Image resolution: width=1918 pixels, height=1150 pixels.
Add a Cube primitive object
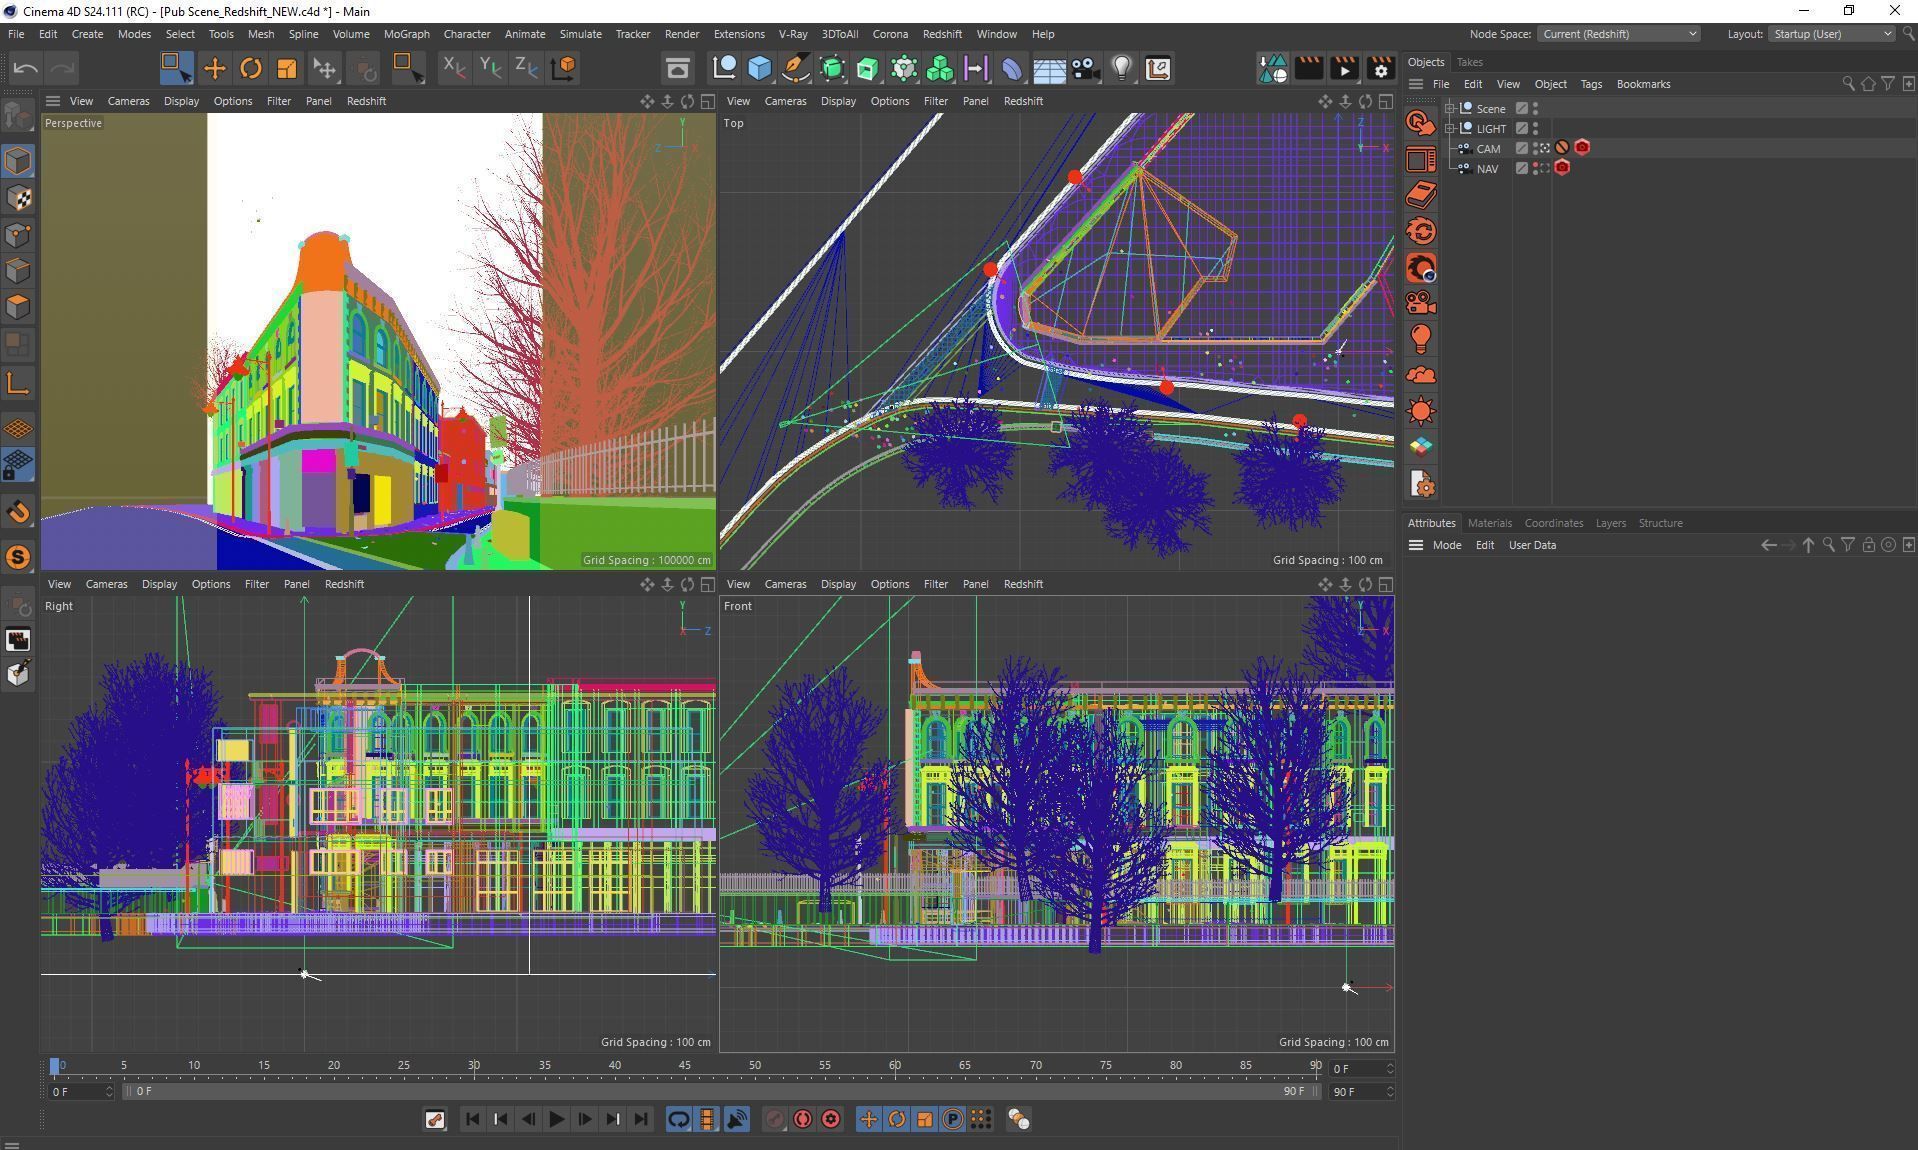point(760,68)
